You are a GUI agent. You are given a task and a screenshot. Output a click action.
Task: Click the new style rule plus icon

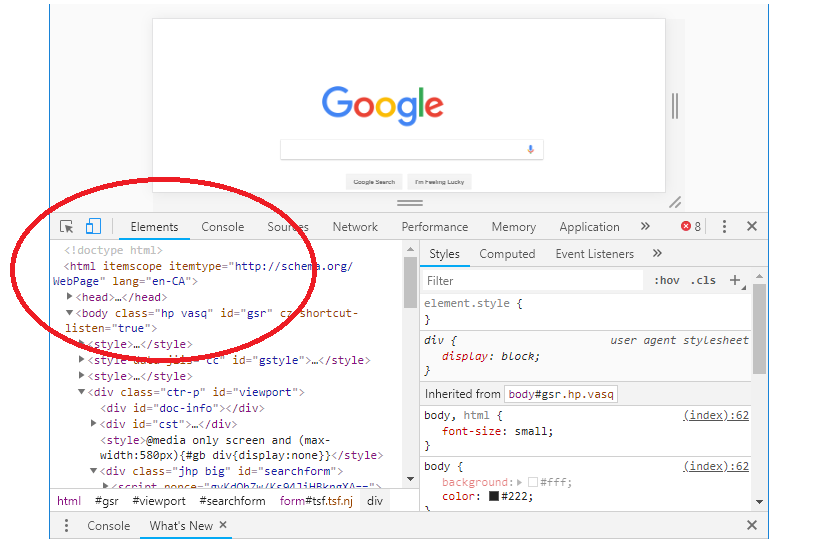click(735, 280)
